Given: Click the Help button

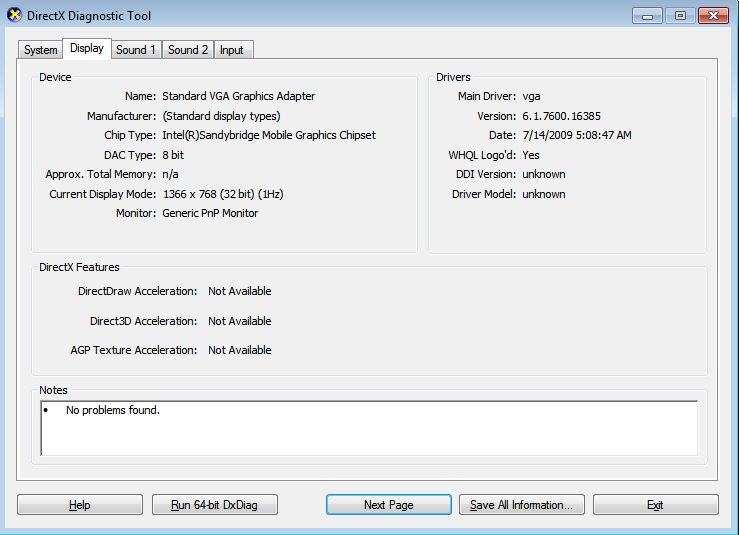Looking at the screenshot, I should tap(80, 505).
